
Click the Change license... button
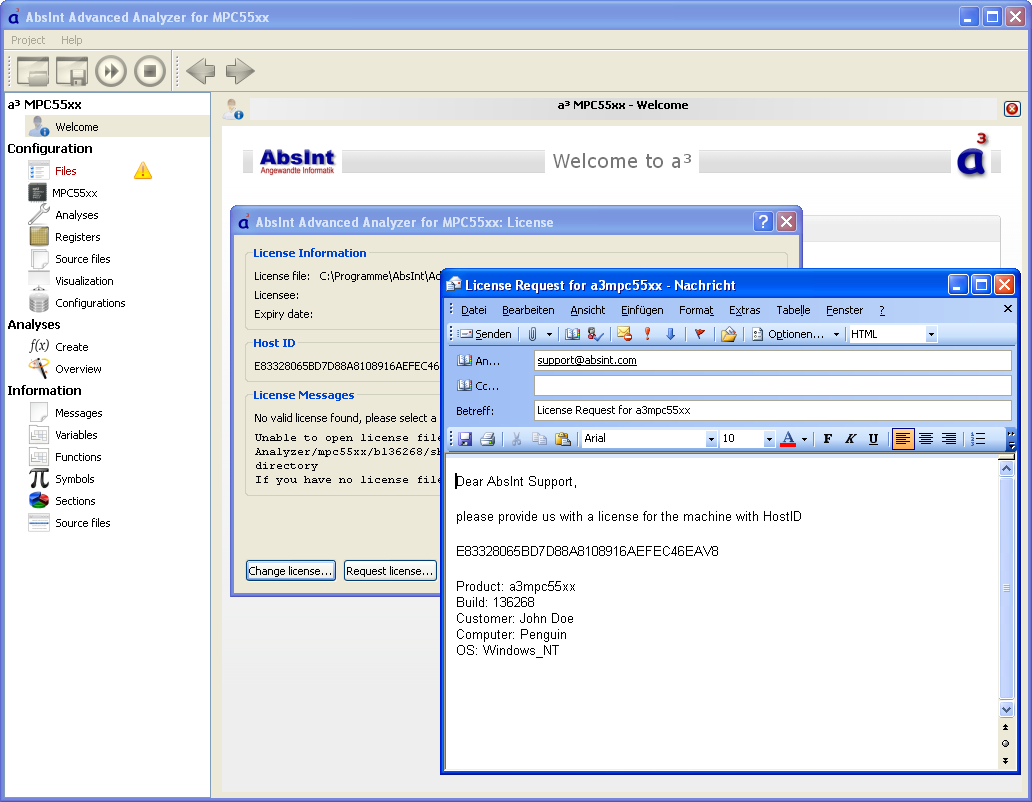(x=290, y=570)
